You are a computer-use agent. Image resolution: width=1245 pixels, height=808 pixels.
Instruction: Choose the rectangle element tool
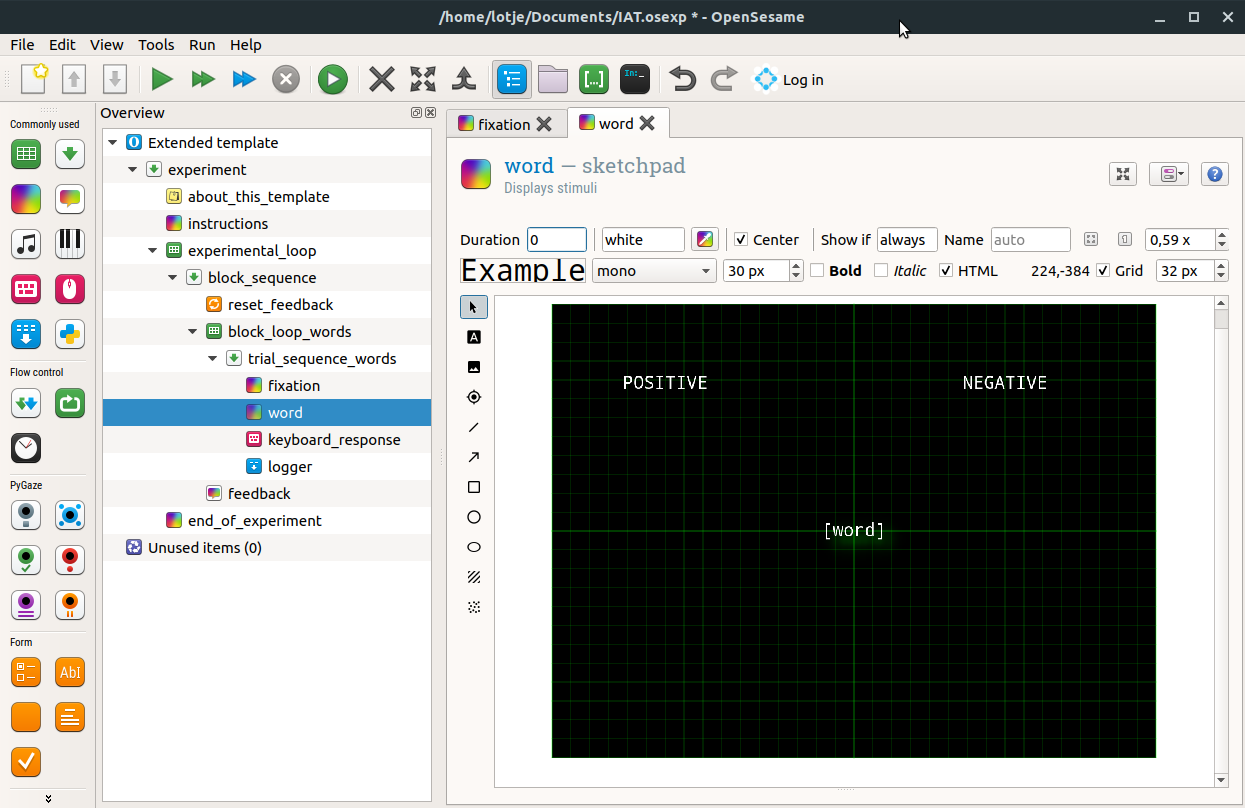point(474,487)
